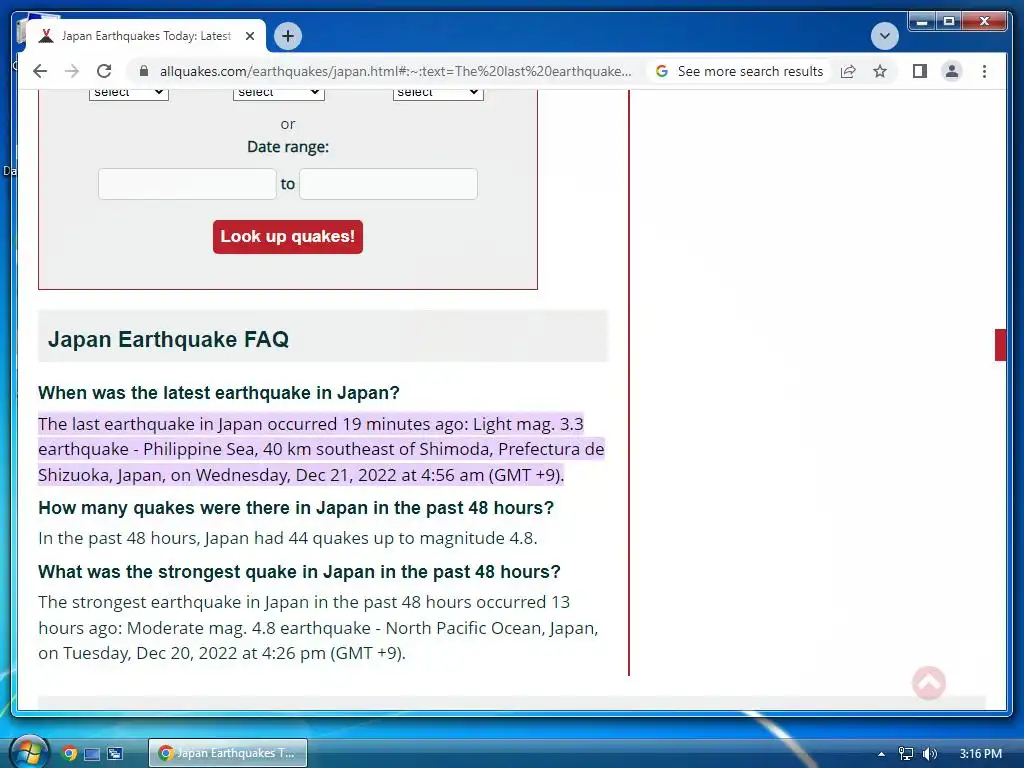Minimize the Chrome window
The height and width of the screenshot is (768, 1024).
(922, 22)
